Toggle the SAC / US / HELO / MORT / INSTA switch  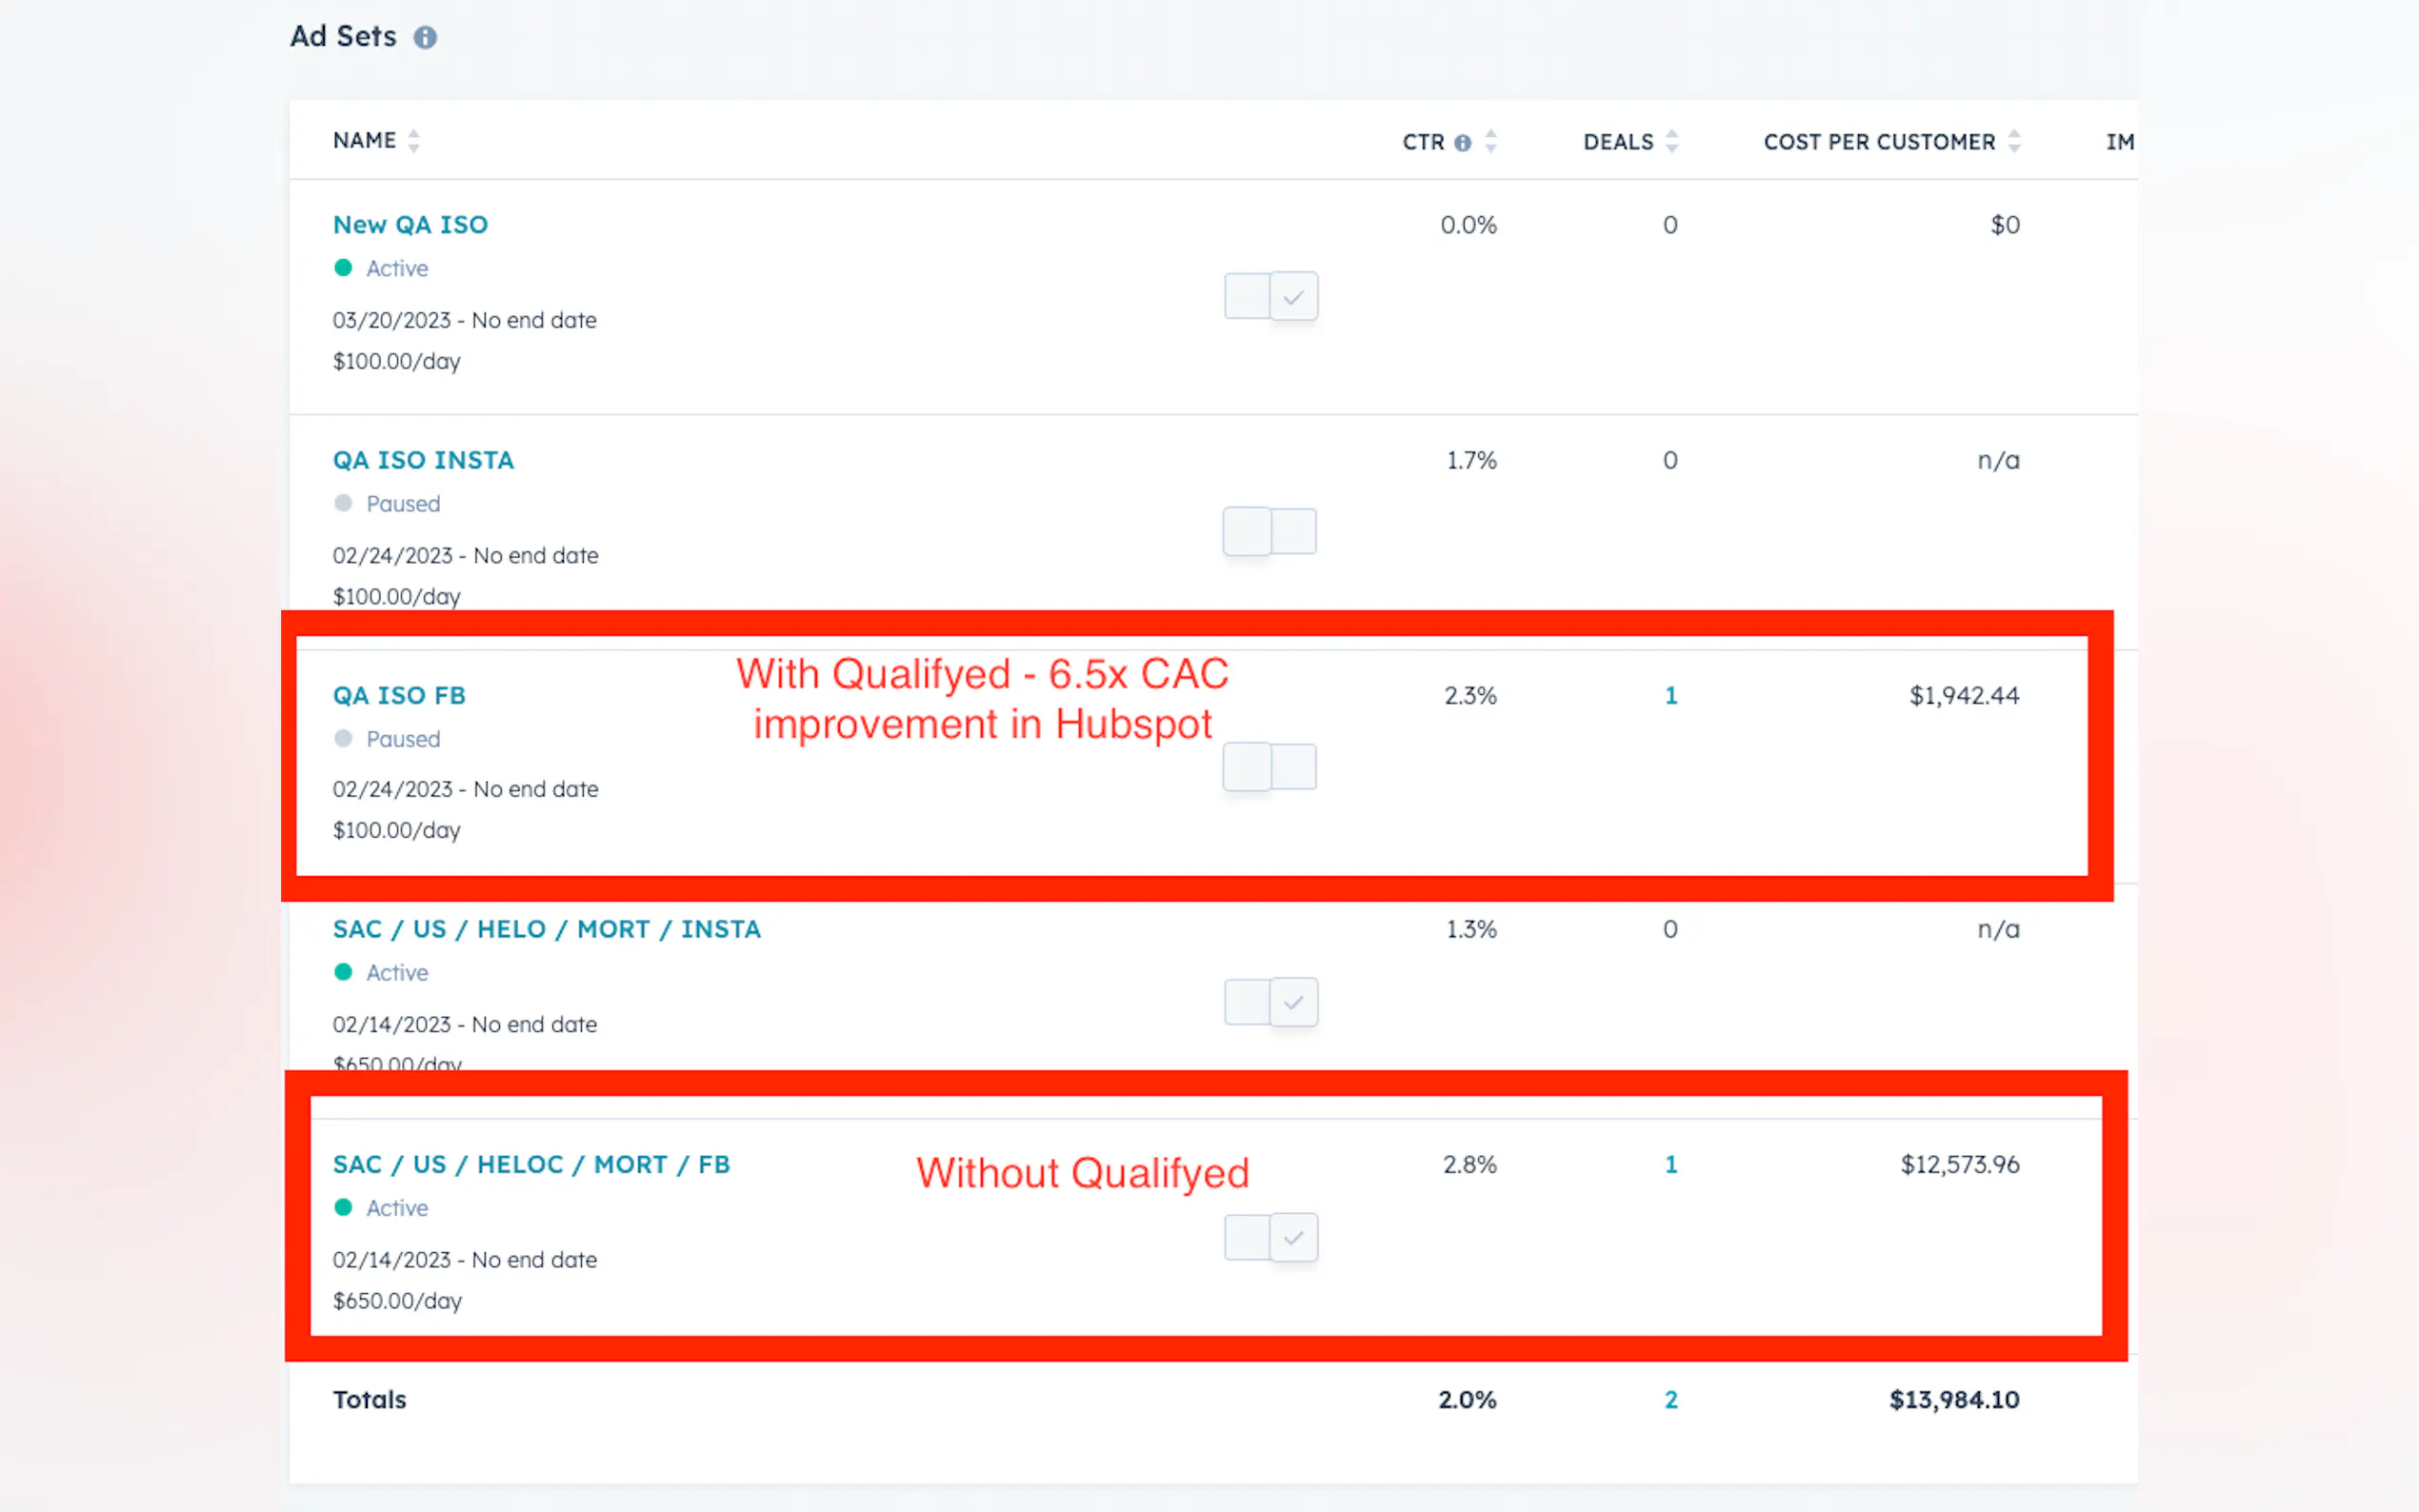[x=1270, y=1002]
